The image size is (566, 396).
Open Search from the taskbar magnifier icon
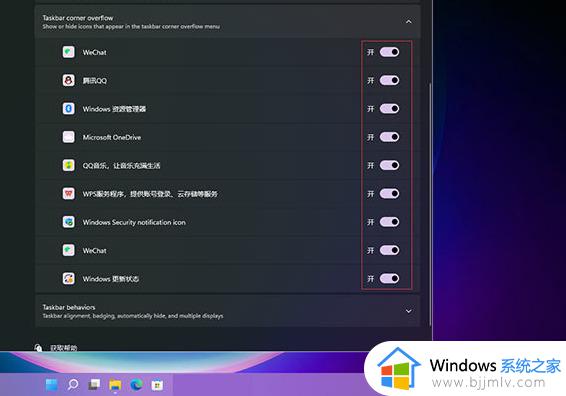(x=73, y=385)
